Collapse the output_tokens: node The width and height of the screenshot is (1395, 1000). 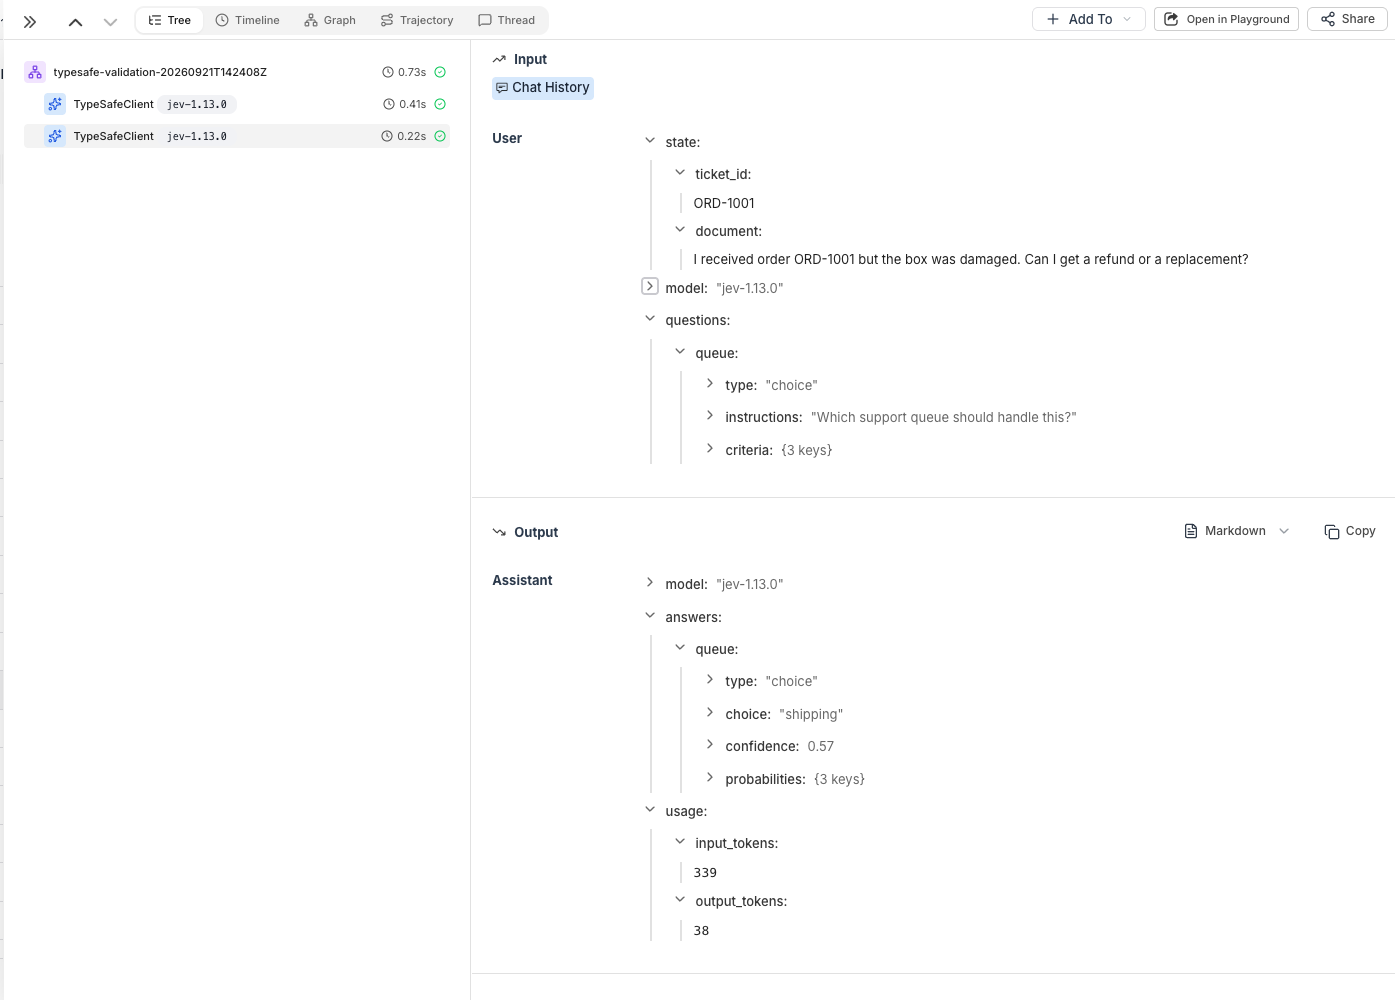[x=680, y=900]
